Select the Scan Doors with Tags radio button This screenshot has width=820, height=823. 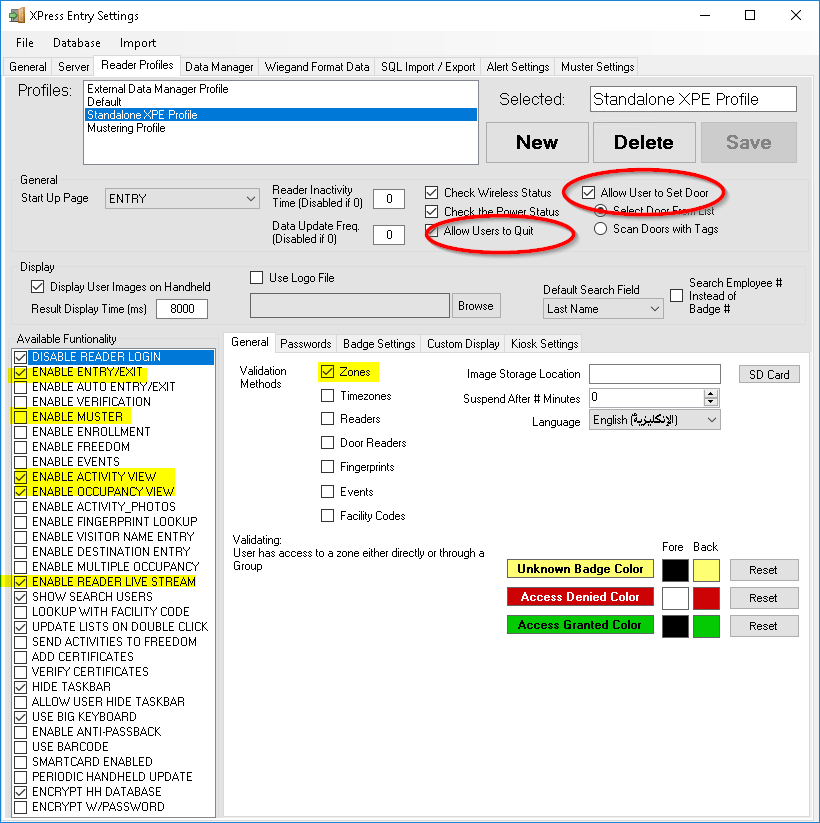(600, 229)
